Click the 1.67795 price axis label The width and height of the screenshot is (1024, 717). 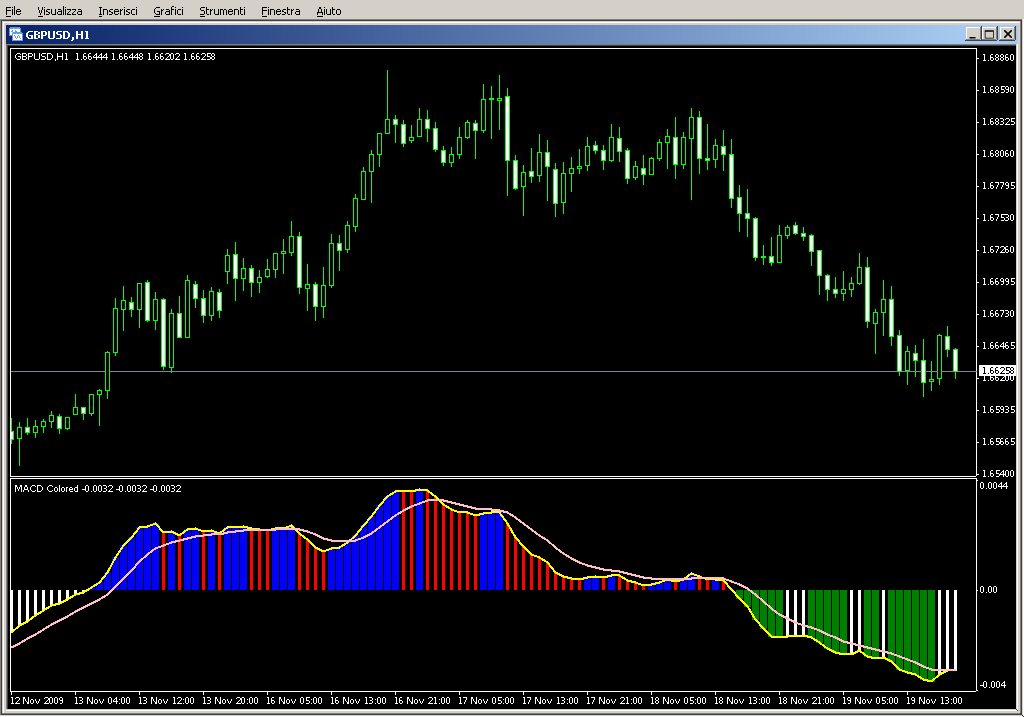999,185
